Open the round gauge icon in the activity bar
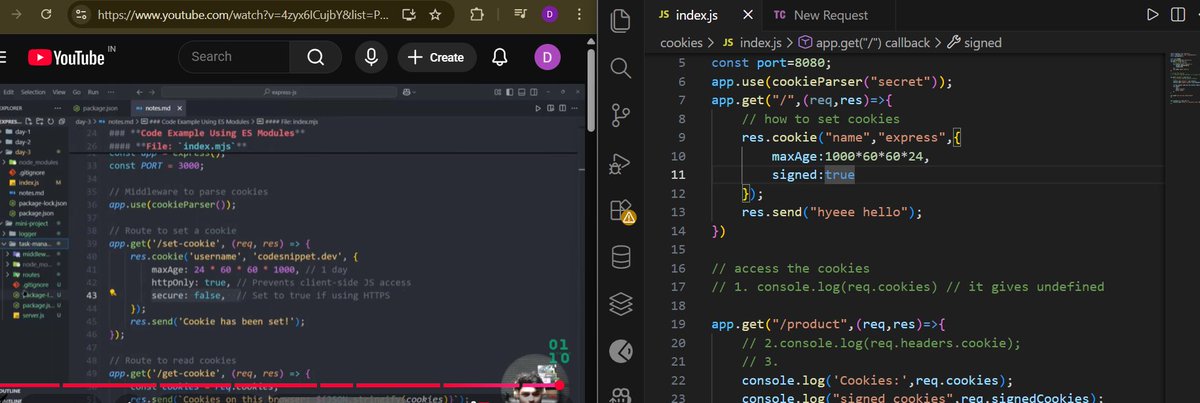This screenshot has width=1200, height=403. pos(621,352)
